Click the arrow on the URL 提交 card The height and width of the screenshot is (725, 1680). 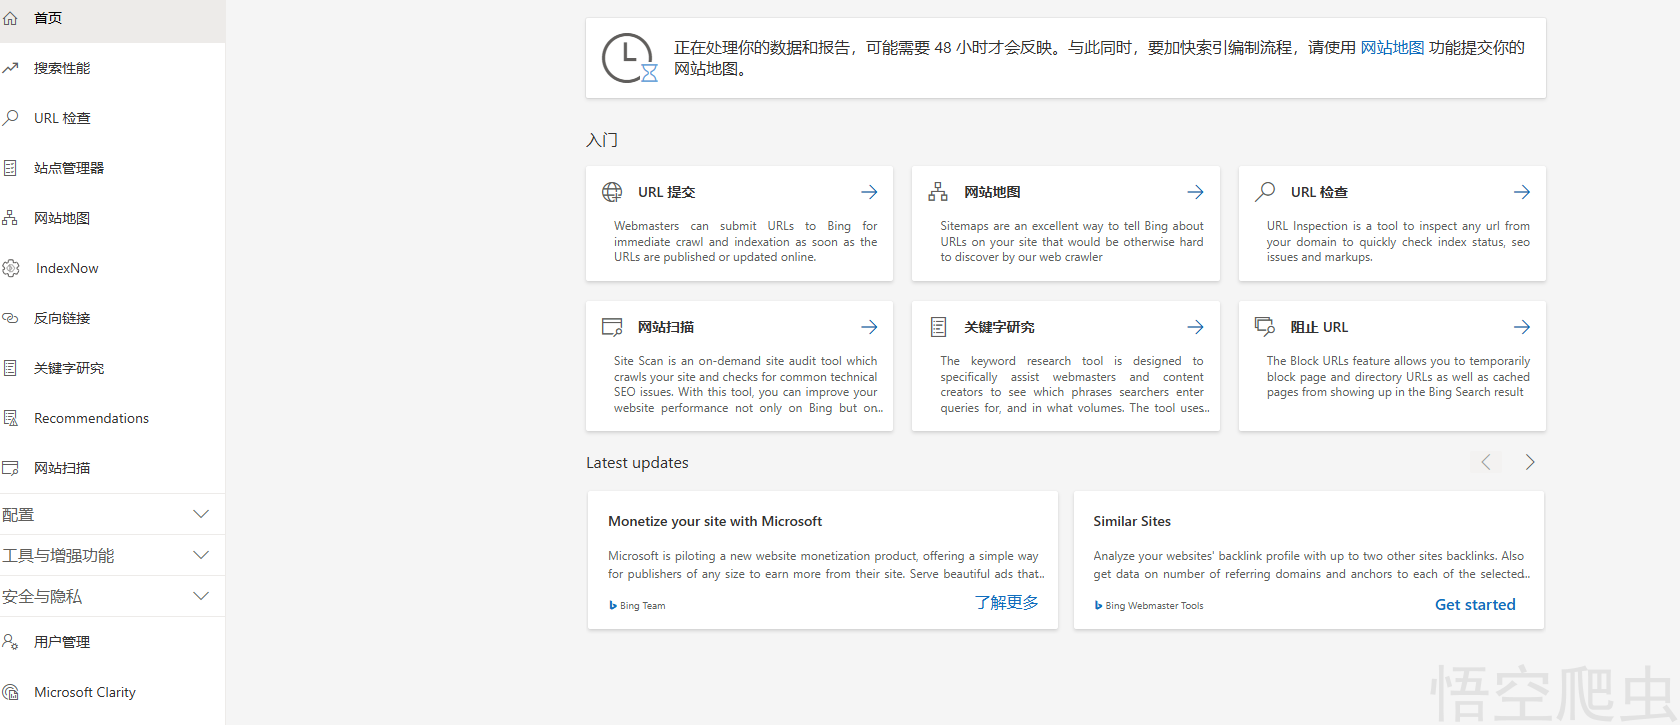click(x=869, y=192)
